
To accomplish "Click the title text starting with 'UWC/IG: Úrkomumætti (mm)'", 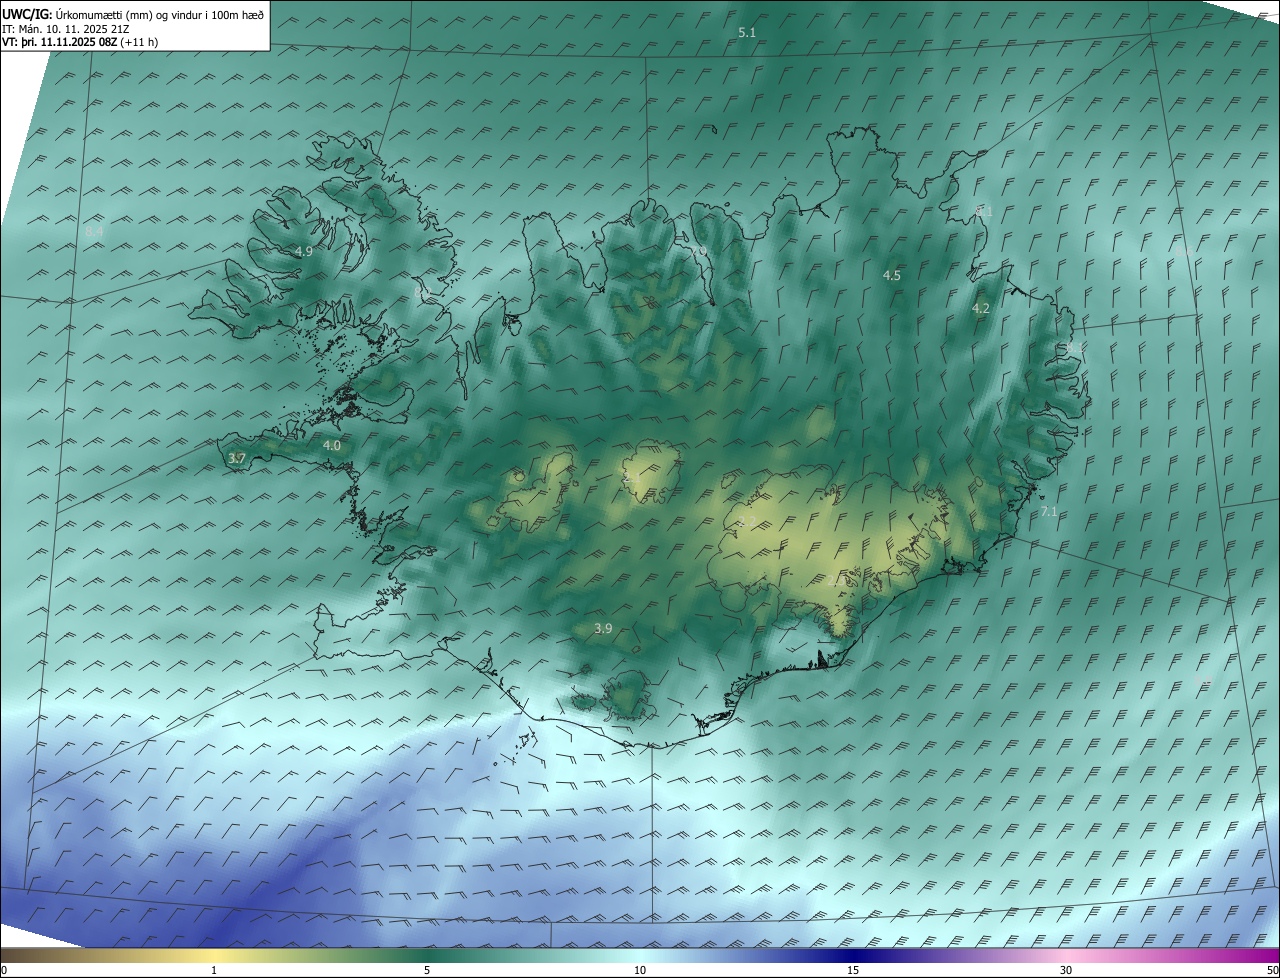I will click(x=133, y=14).
